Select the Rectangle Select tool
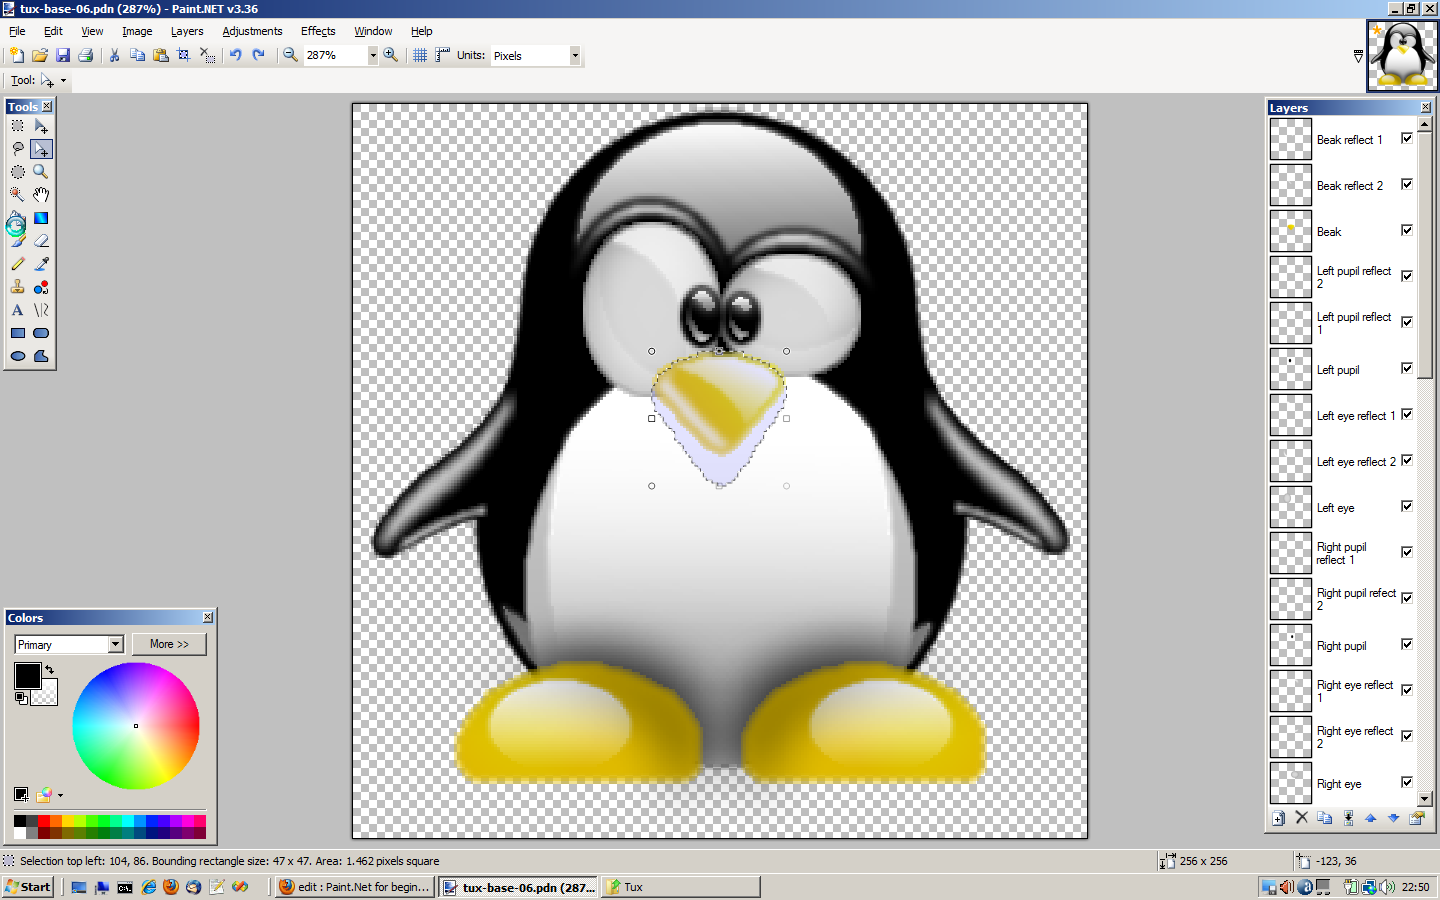This screenshot has width=1440, height=900. (x=18, y=126)
